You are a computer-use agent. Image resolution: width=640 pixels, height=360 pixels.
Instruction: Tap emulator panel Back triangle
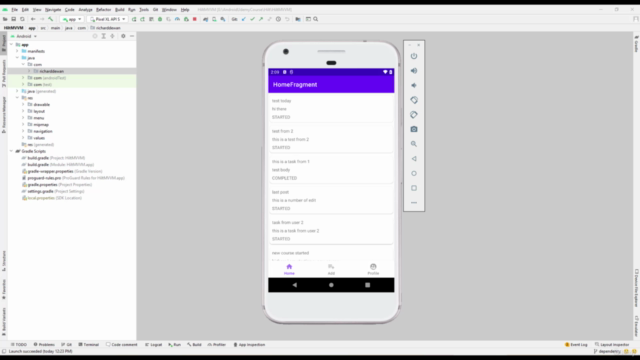(x=414, y=159)
